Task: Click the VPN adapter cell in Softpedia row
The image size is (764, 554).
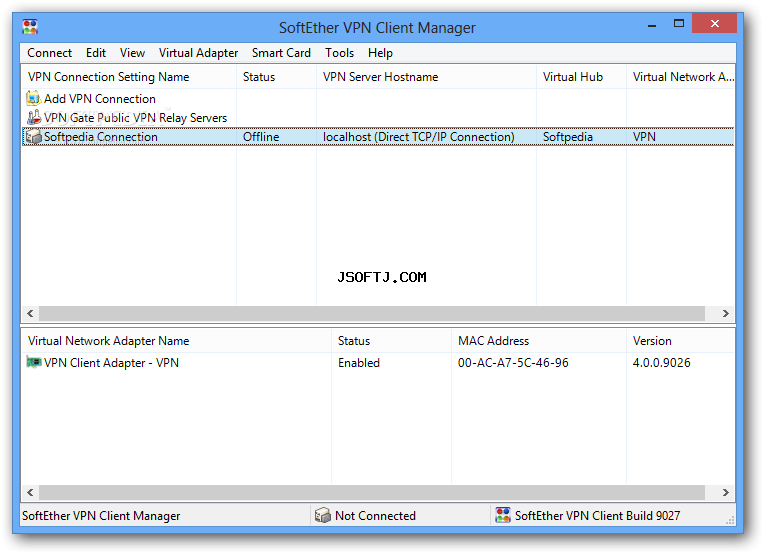Action: 644,137
